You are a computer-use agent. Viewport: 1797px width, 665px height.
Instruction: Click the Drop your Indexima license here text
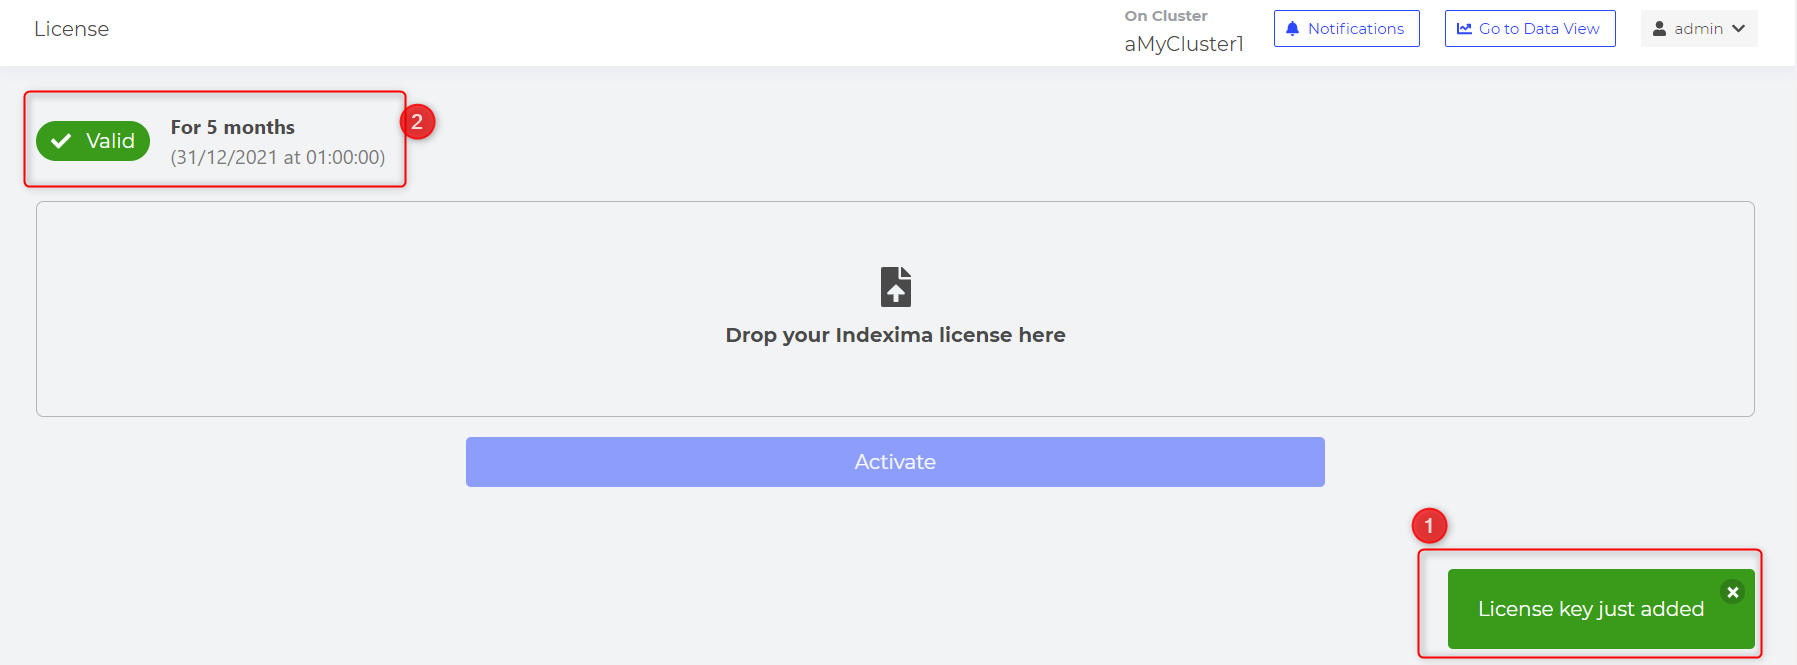[x=895, y=335]
